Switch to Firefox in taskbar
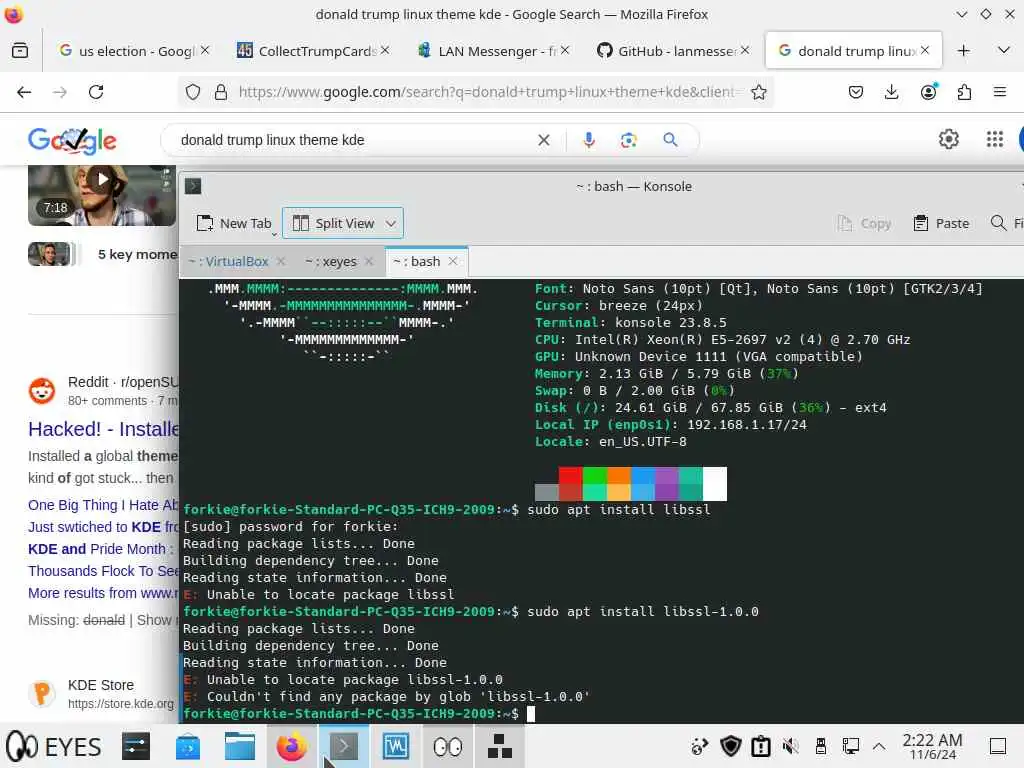Image resolution: width=1024 pixels, height=768 pixels. 291,746
